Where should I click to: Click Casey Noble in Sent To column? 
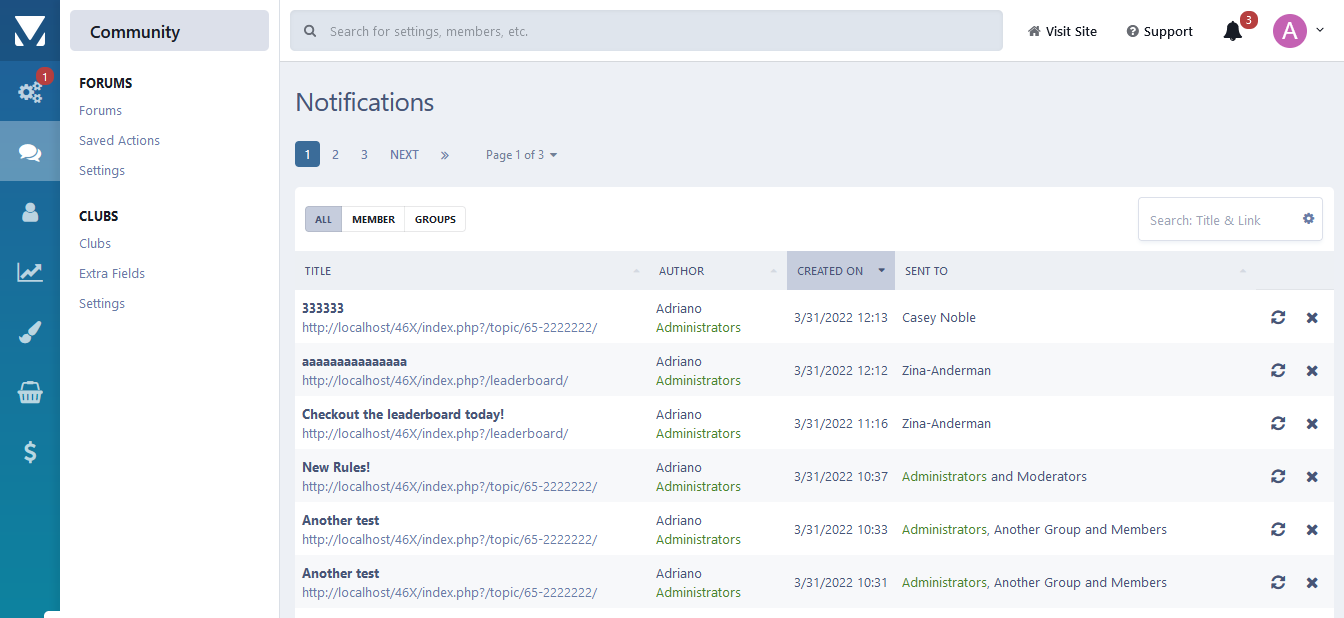(x=939, y=318)
